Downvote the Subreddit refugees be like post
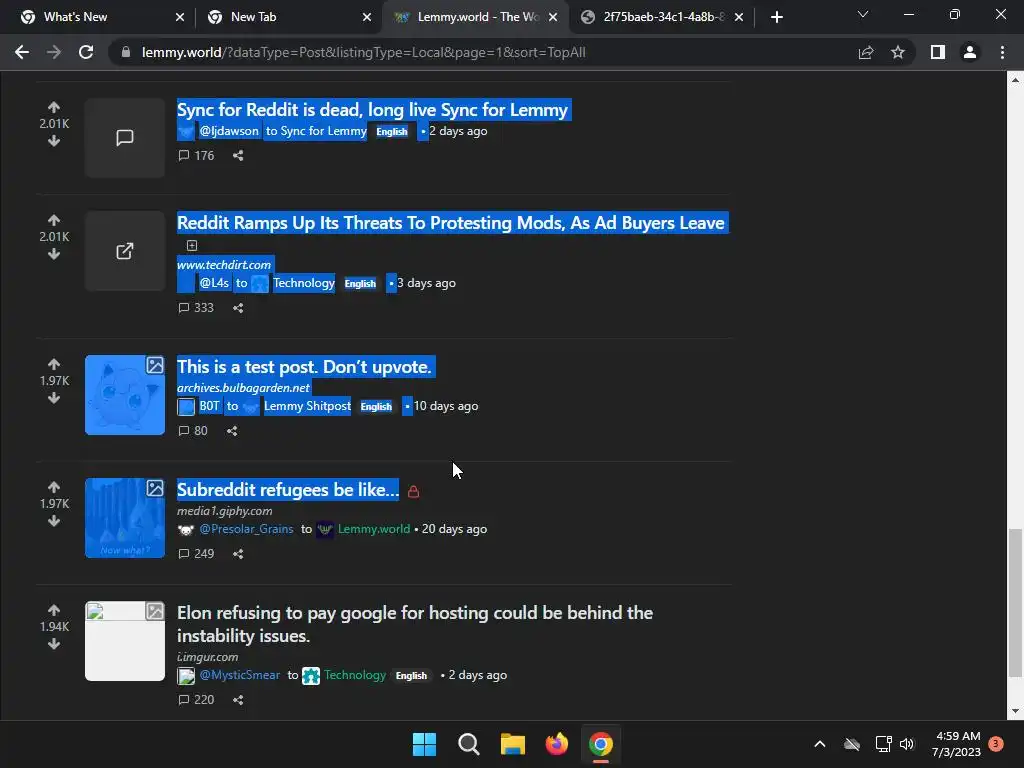Image resolution: width=1024 pixels, height=768 pixels. [54, 520]
